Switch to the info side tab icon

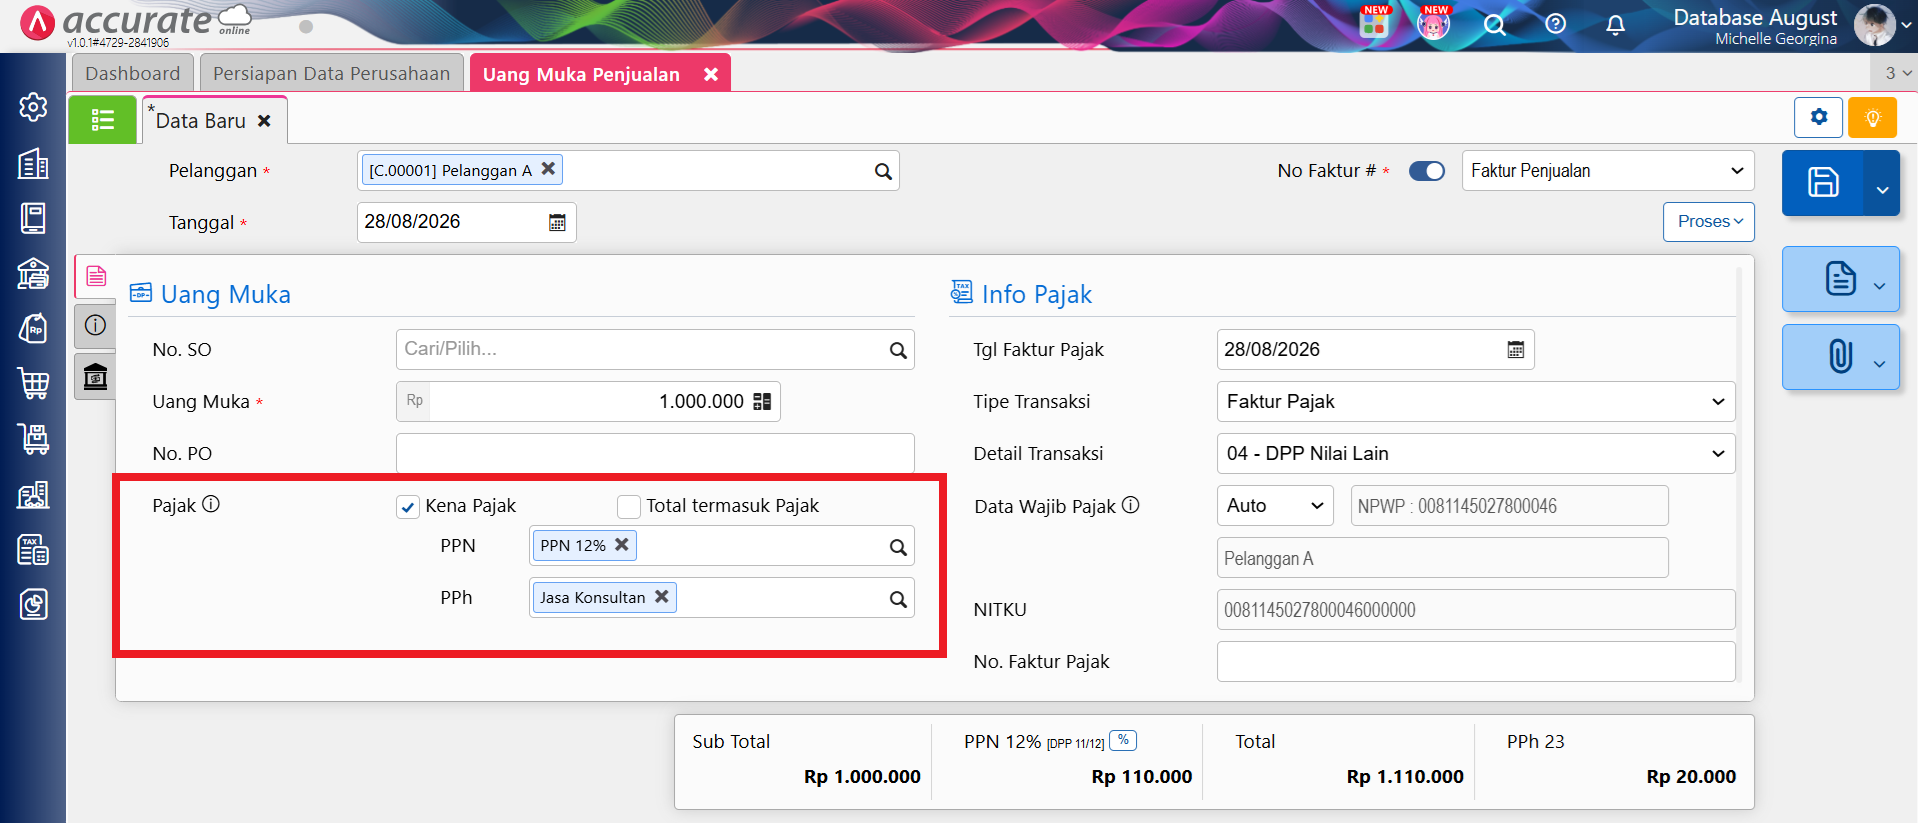coord(95,325)
